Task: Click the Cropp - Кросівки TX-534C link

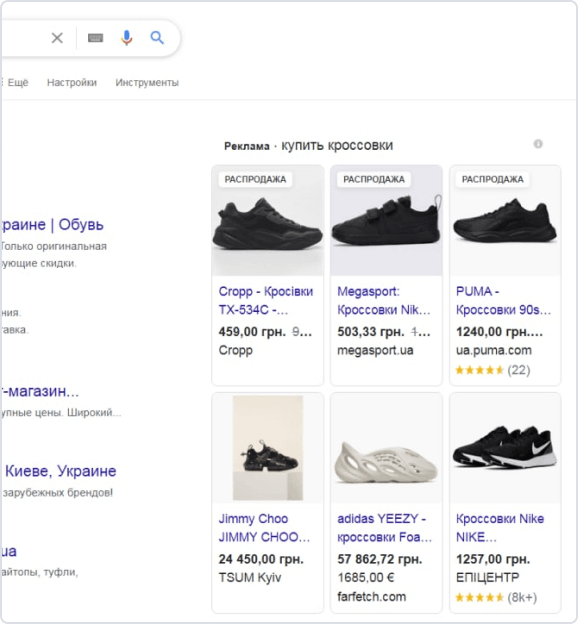Action: [266, 300]
